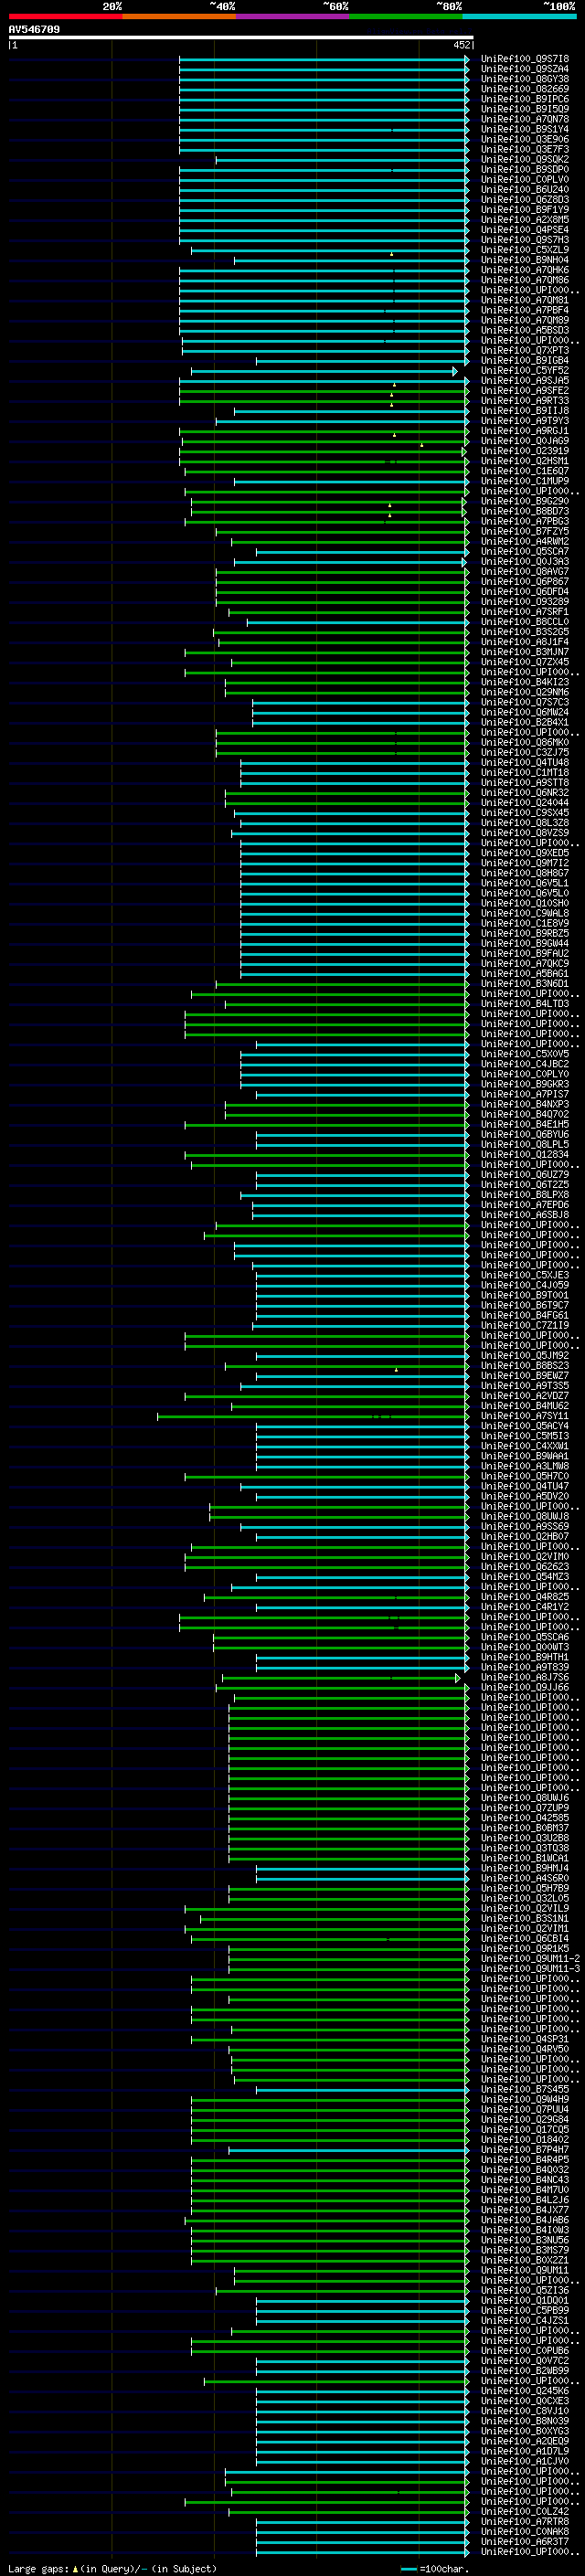The width and height of the screenshot is (585, 2576).
Task: Click hit label UniRef100_A5BSD3
Action: (525, 330)
